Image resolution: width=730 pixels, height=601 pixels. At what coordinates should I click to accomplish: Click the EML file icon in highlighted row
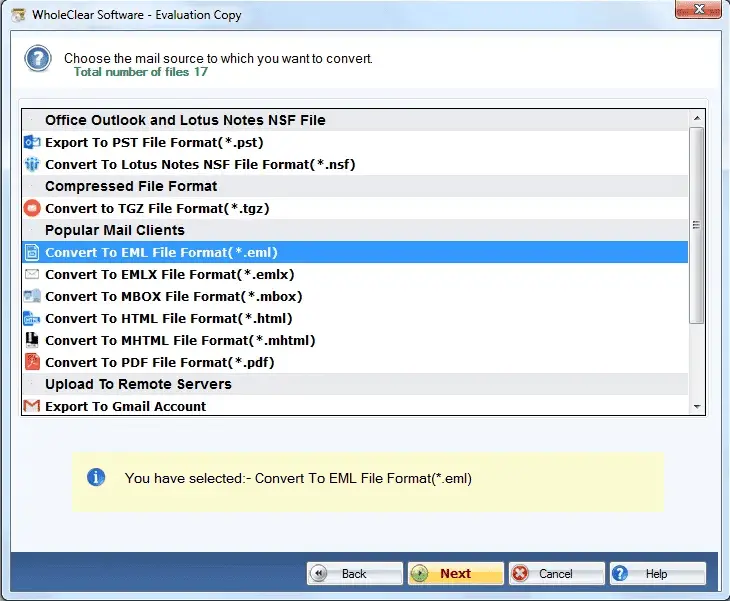32,252
